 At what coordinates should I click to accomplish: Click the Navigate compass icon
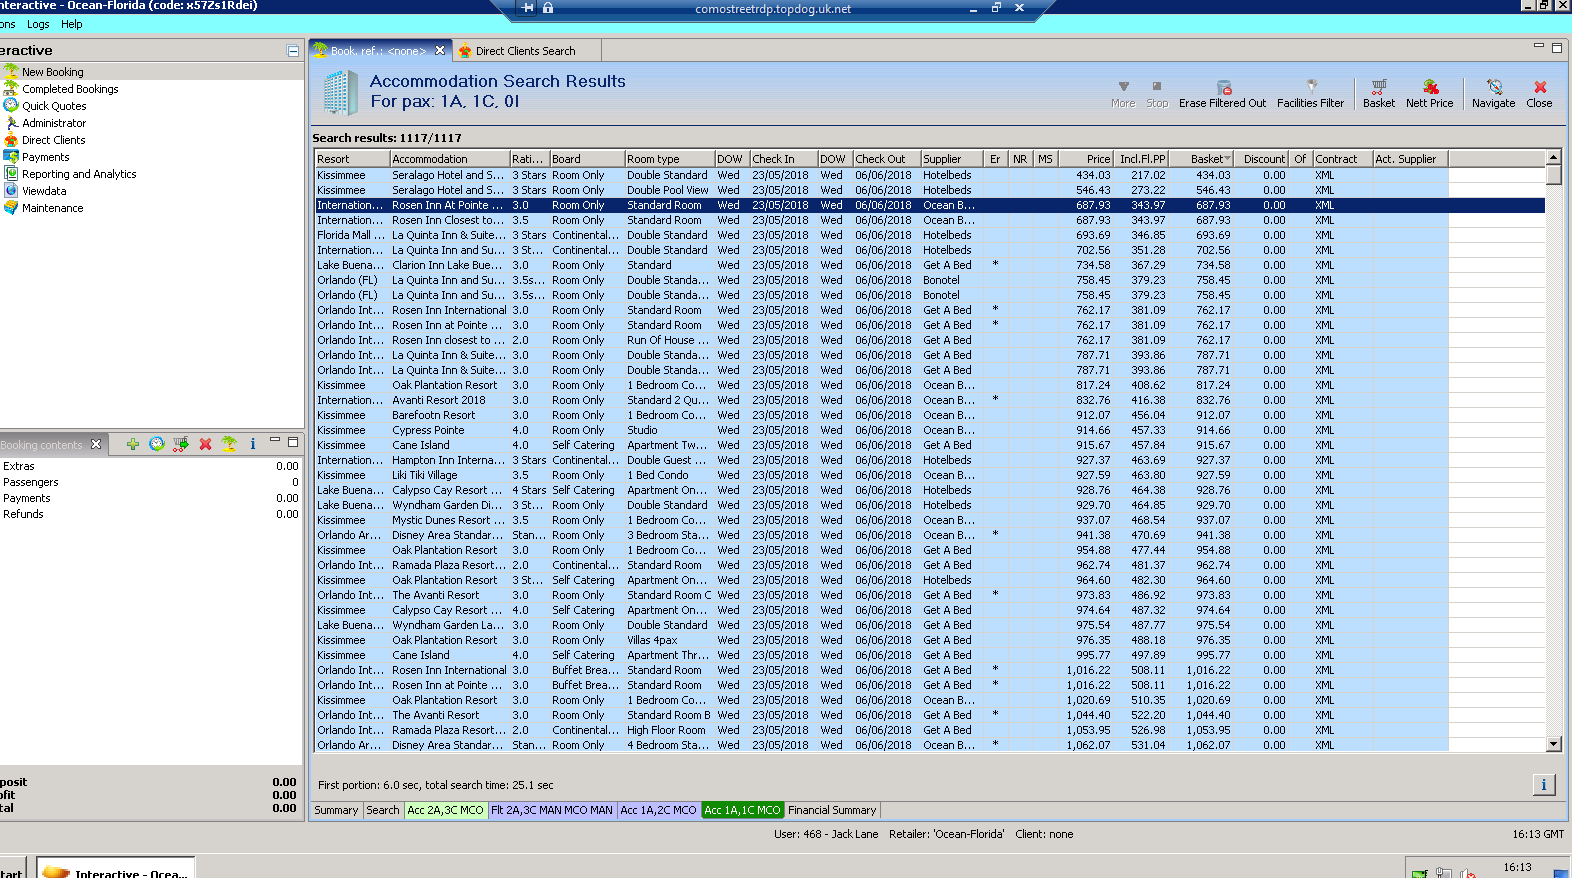pos(1494,87)
